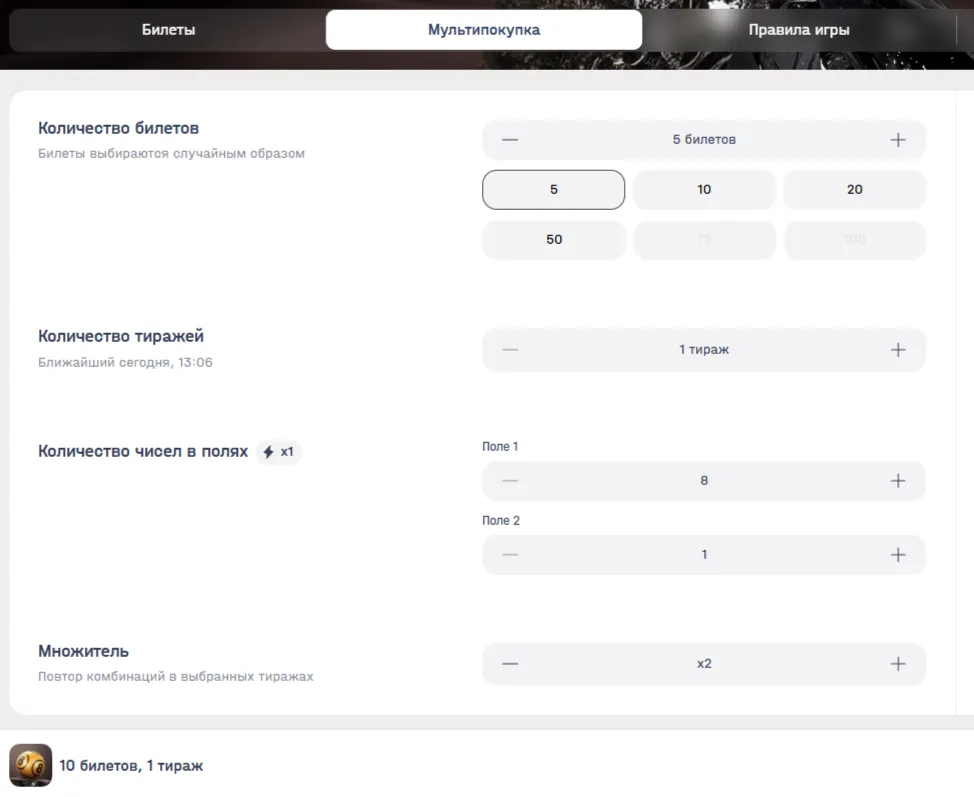Click the Поле 1 value 8
974x797 pixels.
click(x=704, y=481)
